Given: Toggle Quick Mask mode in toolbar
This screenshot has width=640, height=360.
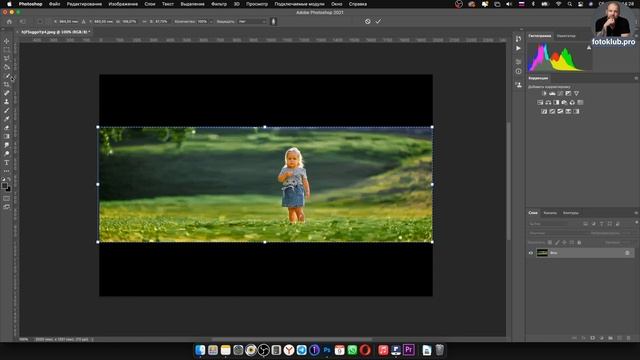Looking at the screenshot, I should (7, 198).
